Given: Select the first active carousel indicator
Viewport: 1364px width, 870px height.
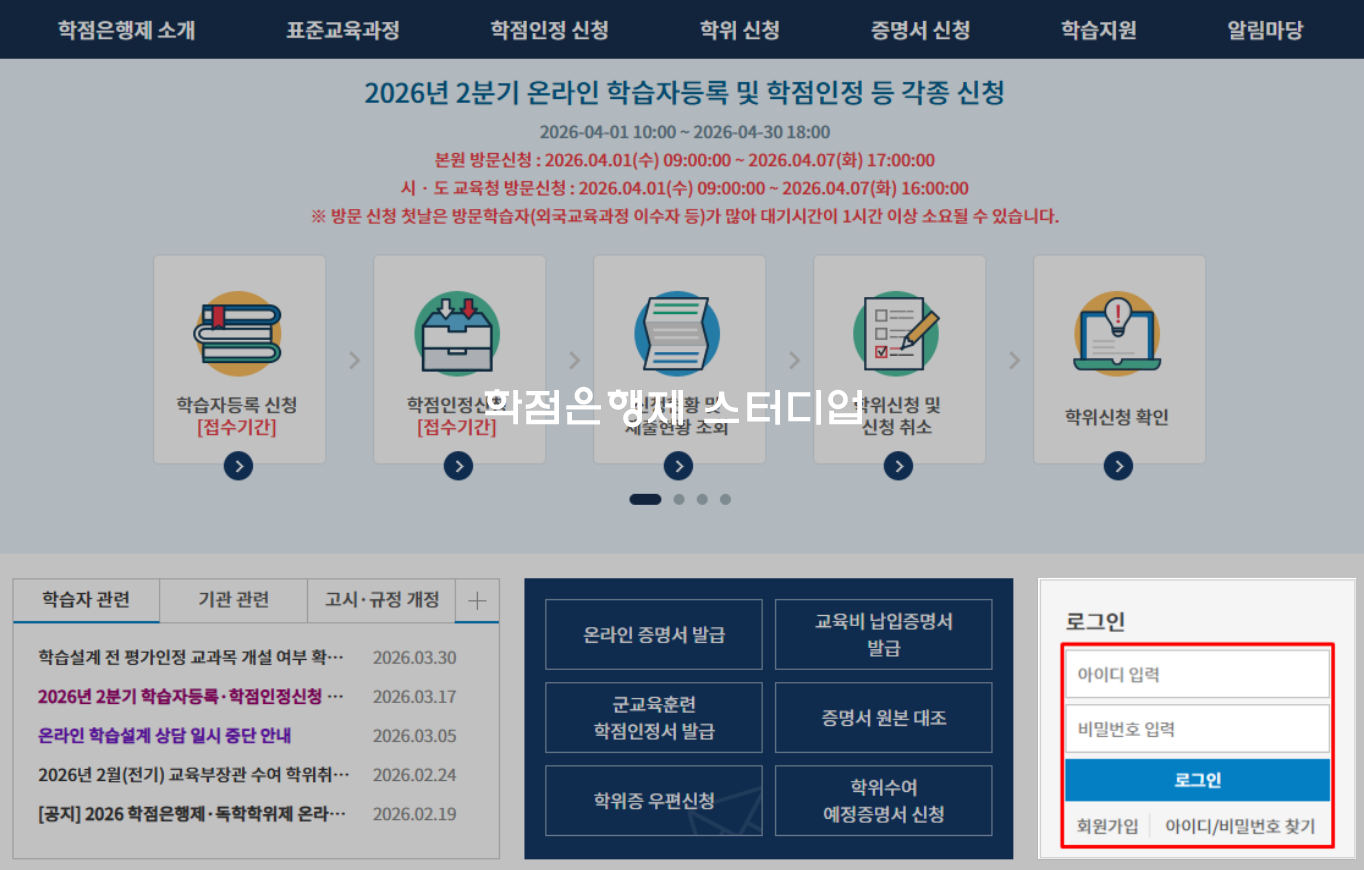Looking at the screenshot, I should (x=645, y=499).
